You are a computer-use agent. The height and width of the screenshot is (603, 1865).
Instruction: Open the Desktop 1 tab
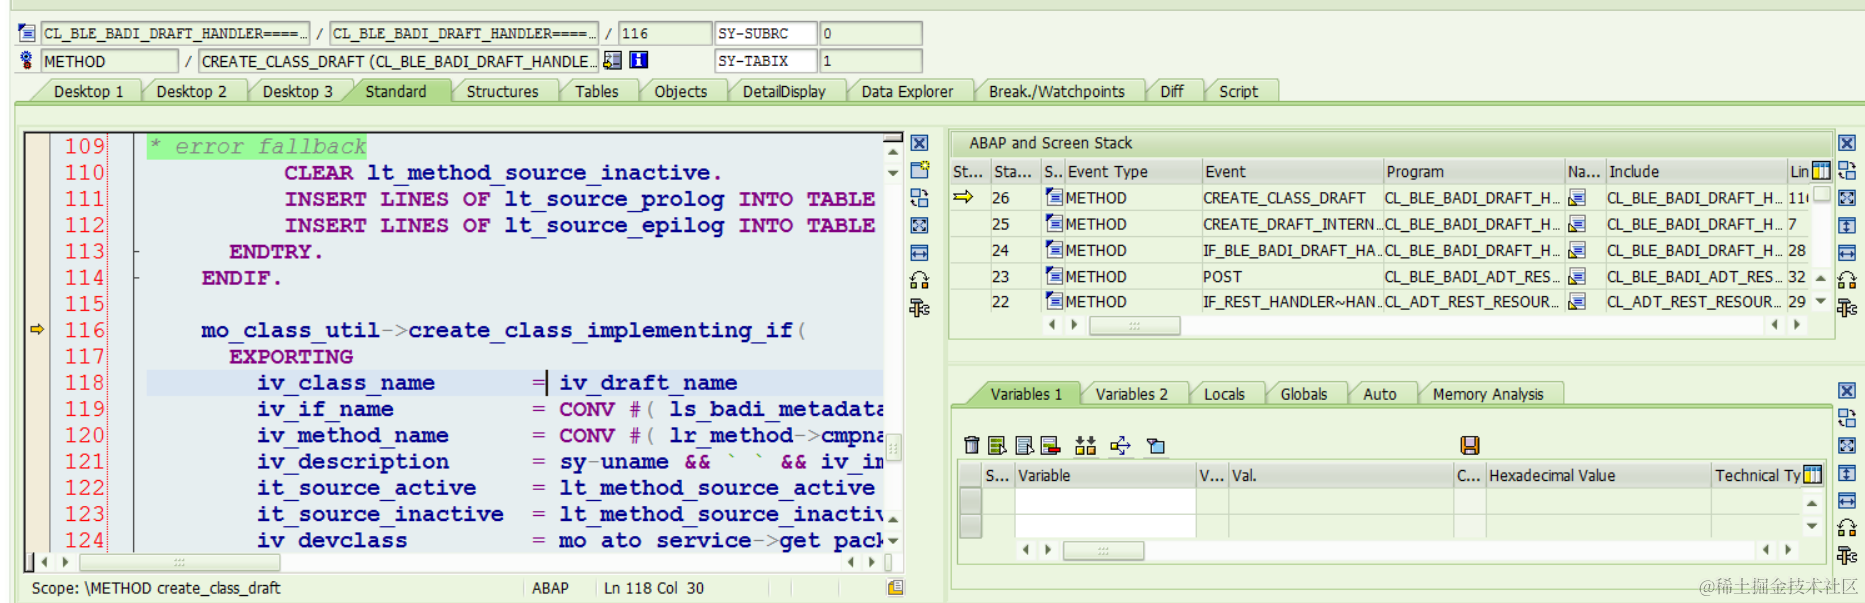[88, 91]
